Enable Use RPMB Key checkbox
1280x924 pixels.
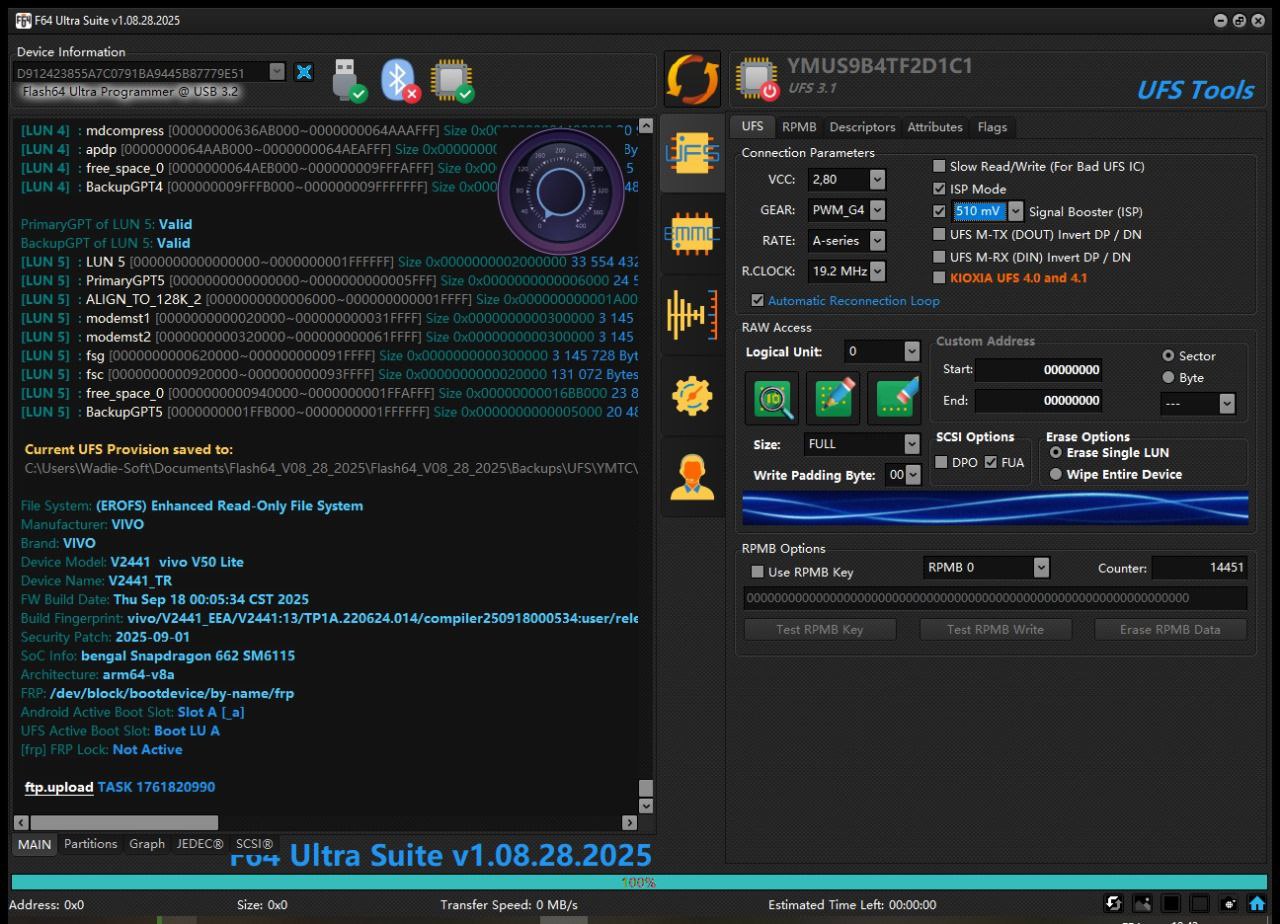click(757, 572)
